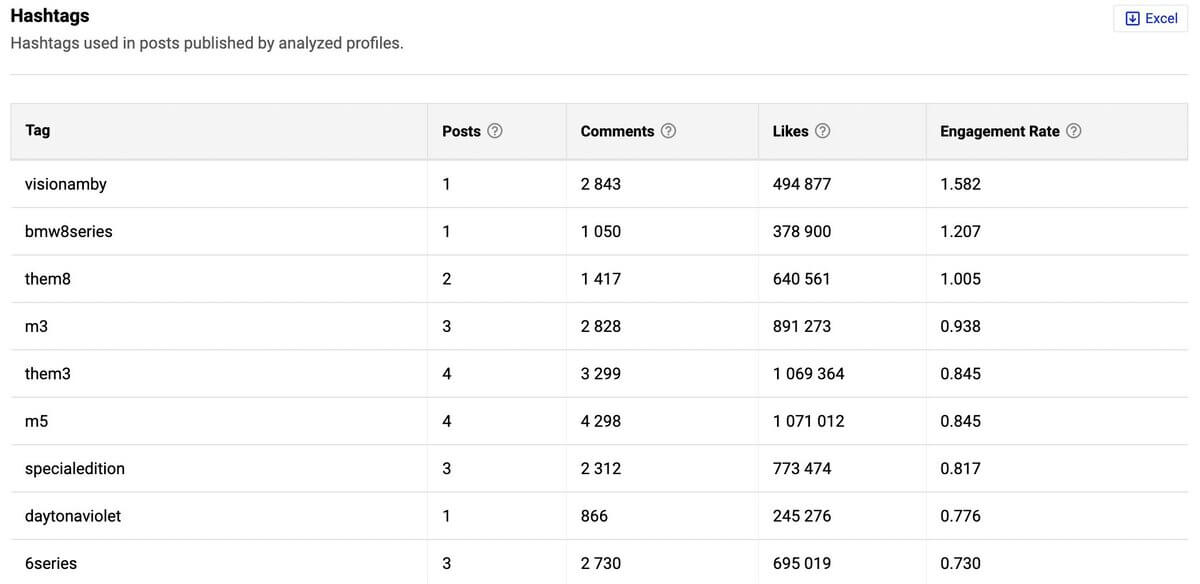This screenshot has height=584, width=1200.
Task: Click the 6series hashtag
Action: 51,563
